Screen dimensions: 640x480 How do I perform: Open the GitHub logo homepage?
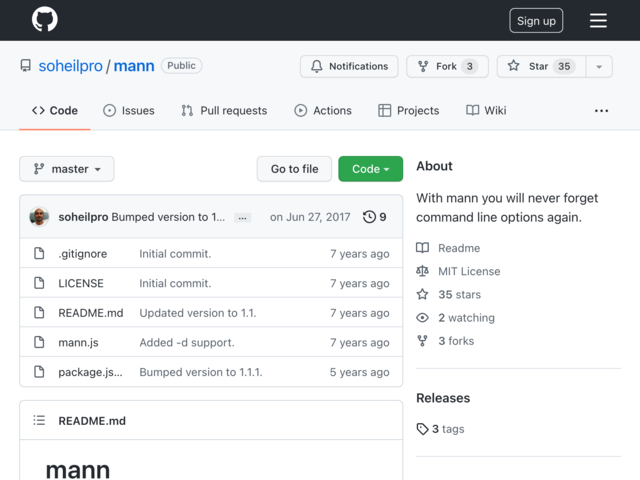pos(45,19)
